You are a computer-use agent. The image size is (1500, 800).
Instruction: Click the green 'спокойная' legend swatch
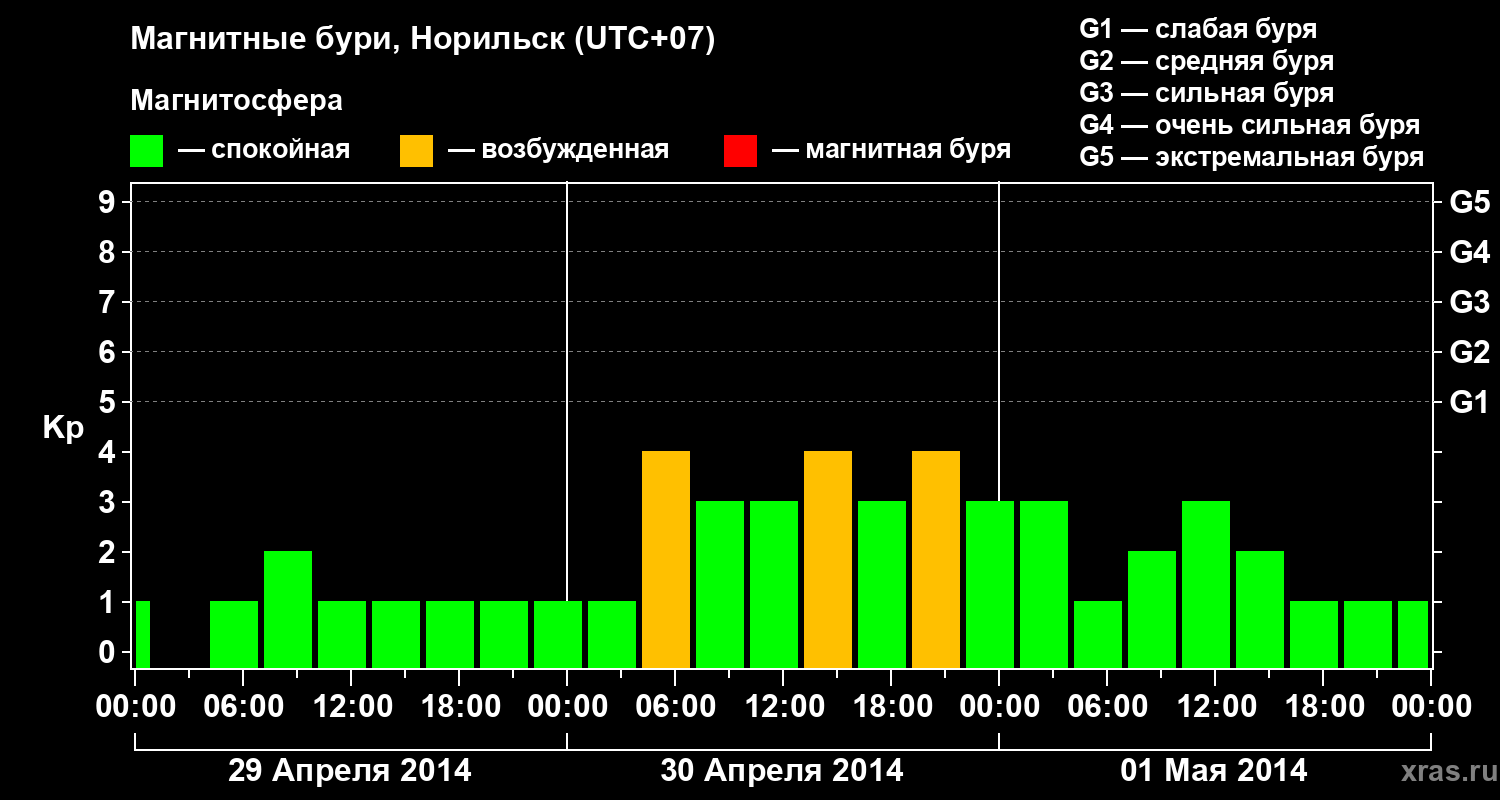147,151
